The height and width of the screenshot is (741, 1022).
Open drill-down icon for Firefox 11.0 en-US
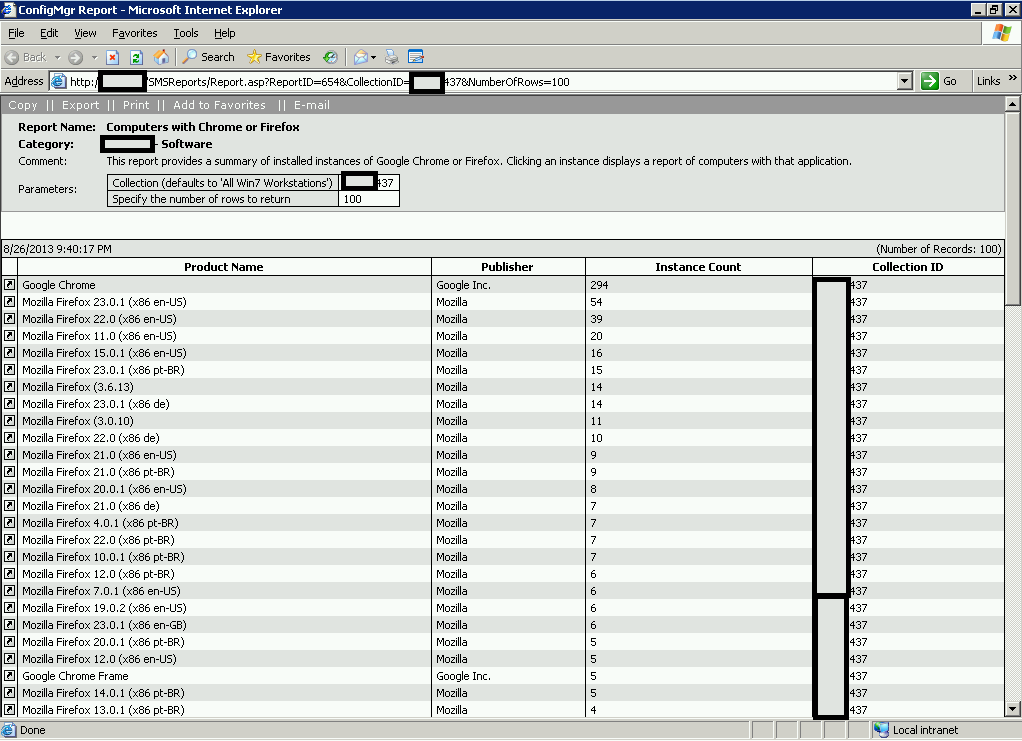coord(9,336)
